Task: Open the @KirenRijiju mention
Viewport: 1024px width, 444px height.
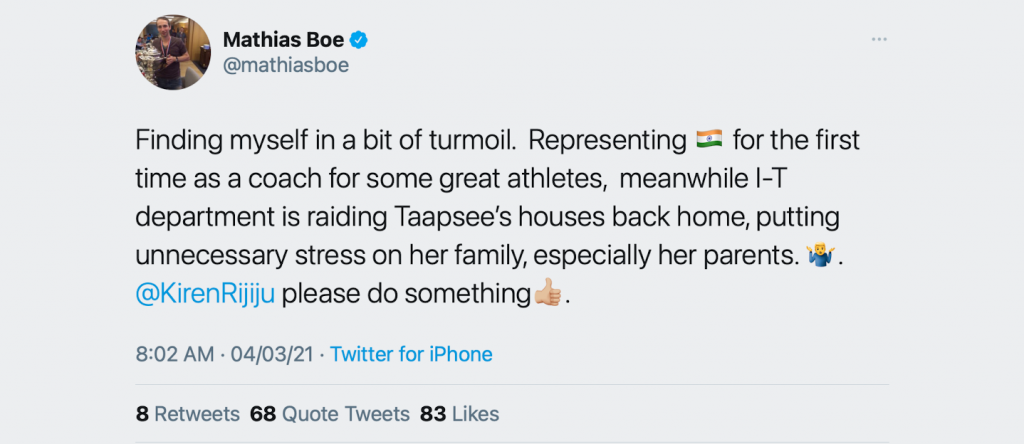Action: coord(204,296)
